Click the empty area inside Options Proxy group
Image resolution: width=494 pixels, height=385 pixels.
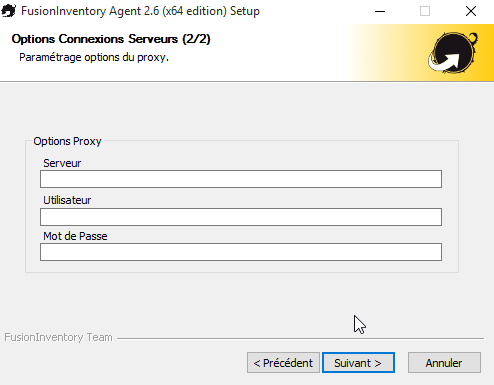click(242, 266)
